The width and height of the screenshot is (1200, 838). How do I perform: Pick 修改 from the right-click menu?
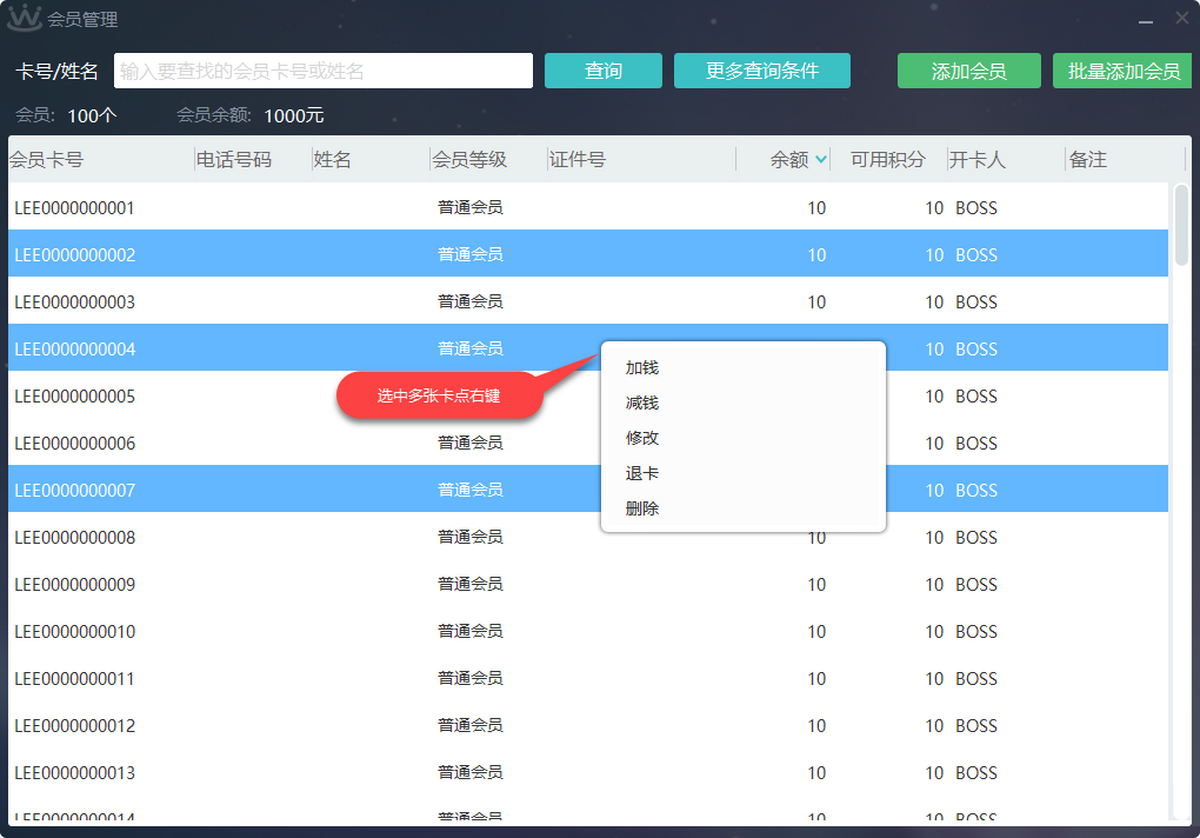[x=642, y=438]
